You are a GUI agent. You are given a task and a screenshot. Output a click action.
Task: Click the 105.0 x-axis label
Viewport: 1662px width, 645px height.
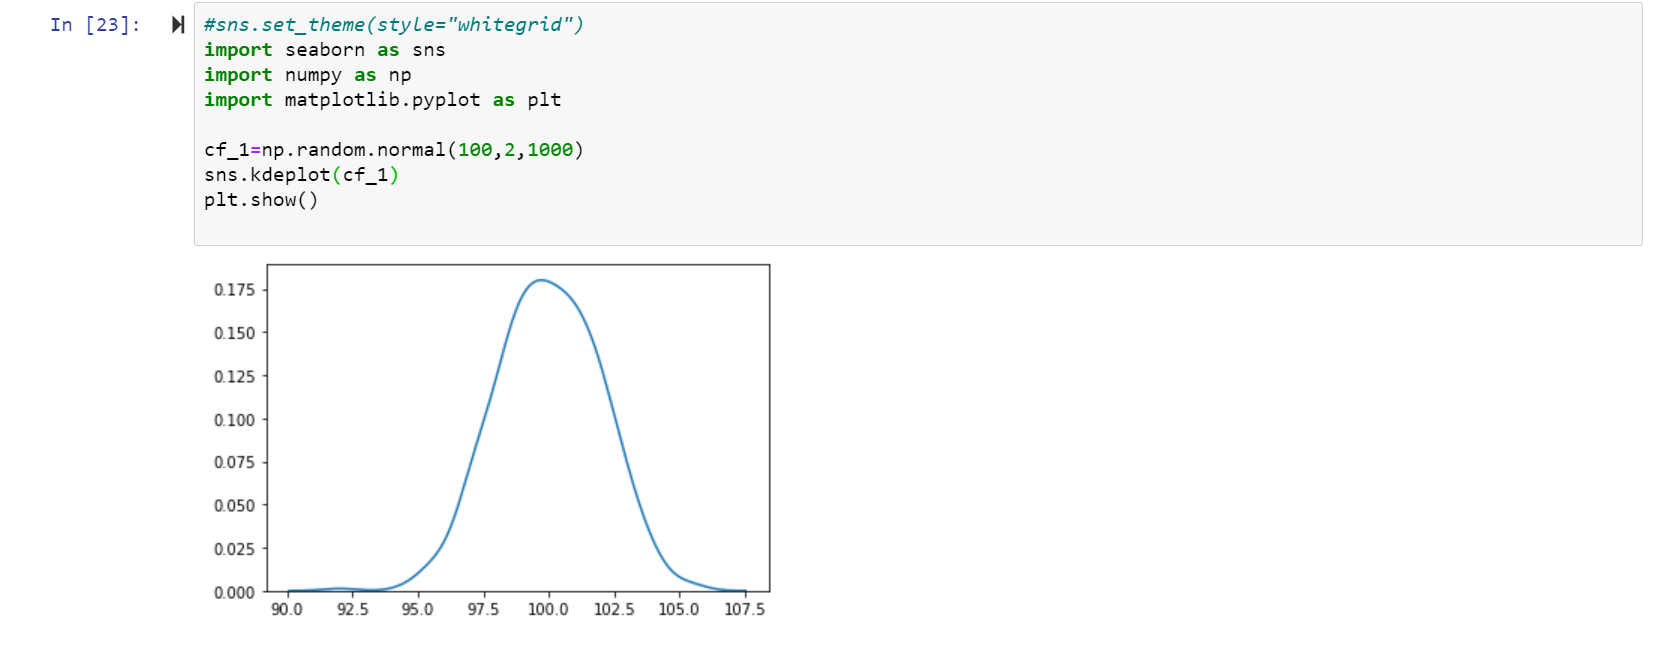click(x=679, y=609)
